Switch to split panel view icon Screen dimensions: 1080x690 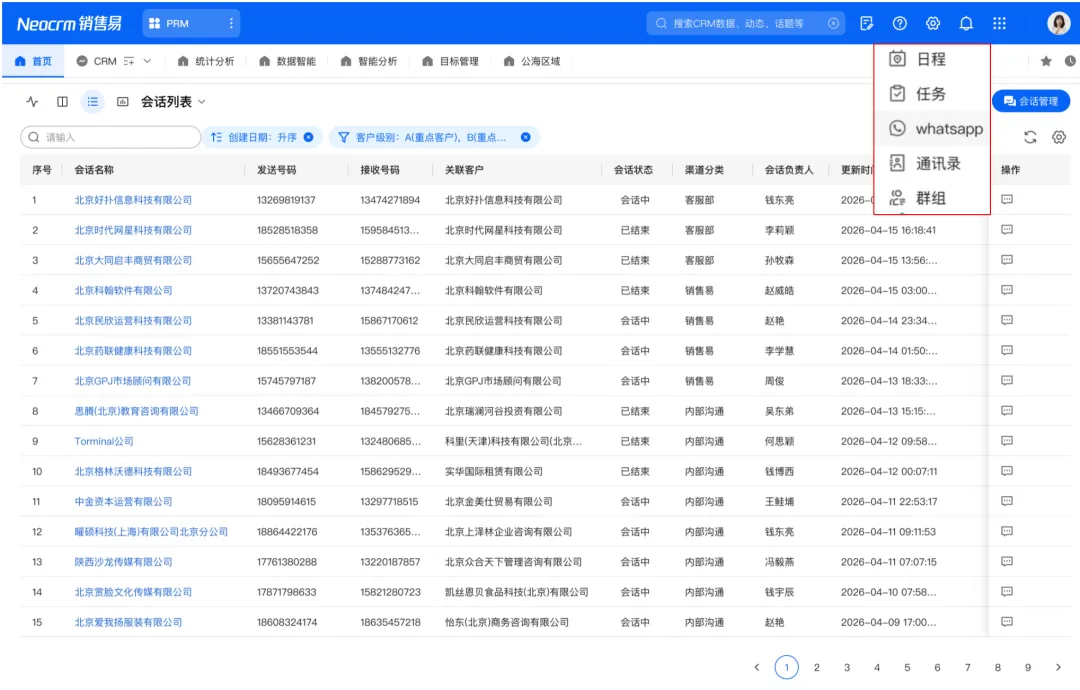click(62, 101)
